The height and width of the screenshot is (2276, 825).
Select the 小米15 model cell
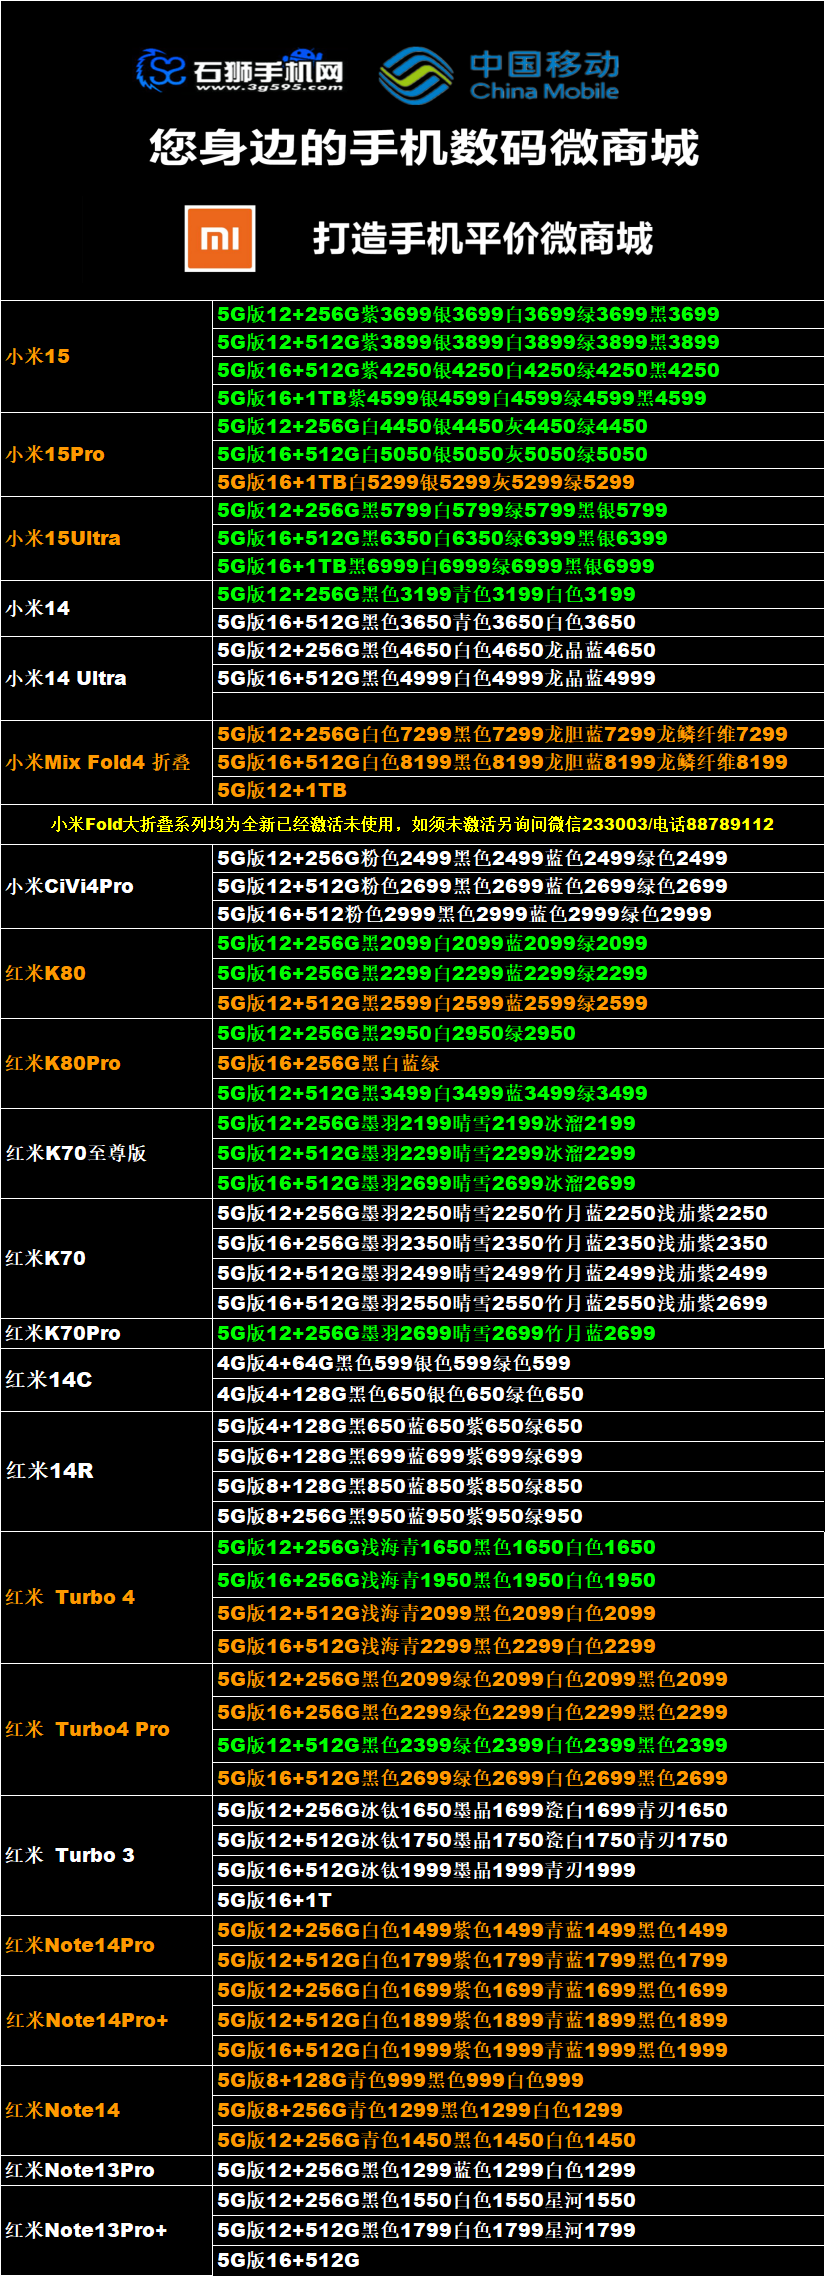(106, 356)
